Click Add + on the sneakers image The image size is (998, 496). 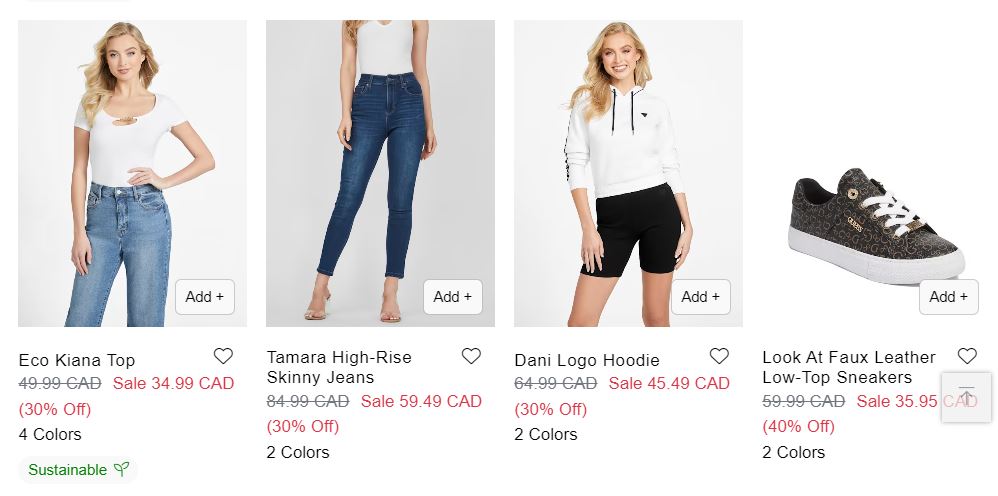pyautogui.click(x=948, y=297)
